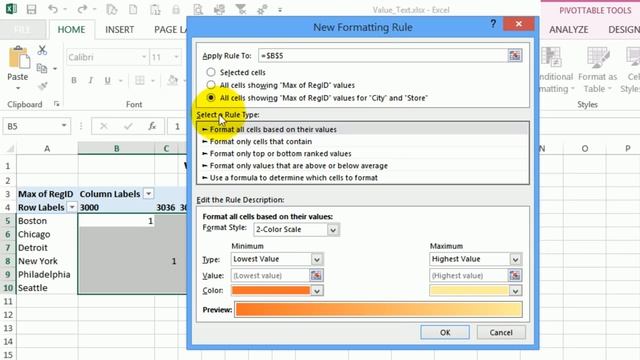
Task: Click the Save icon in quick access toolbar
Action: [x=31, y=9]
